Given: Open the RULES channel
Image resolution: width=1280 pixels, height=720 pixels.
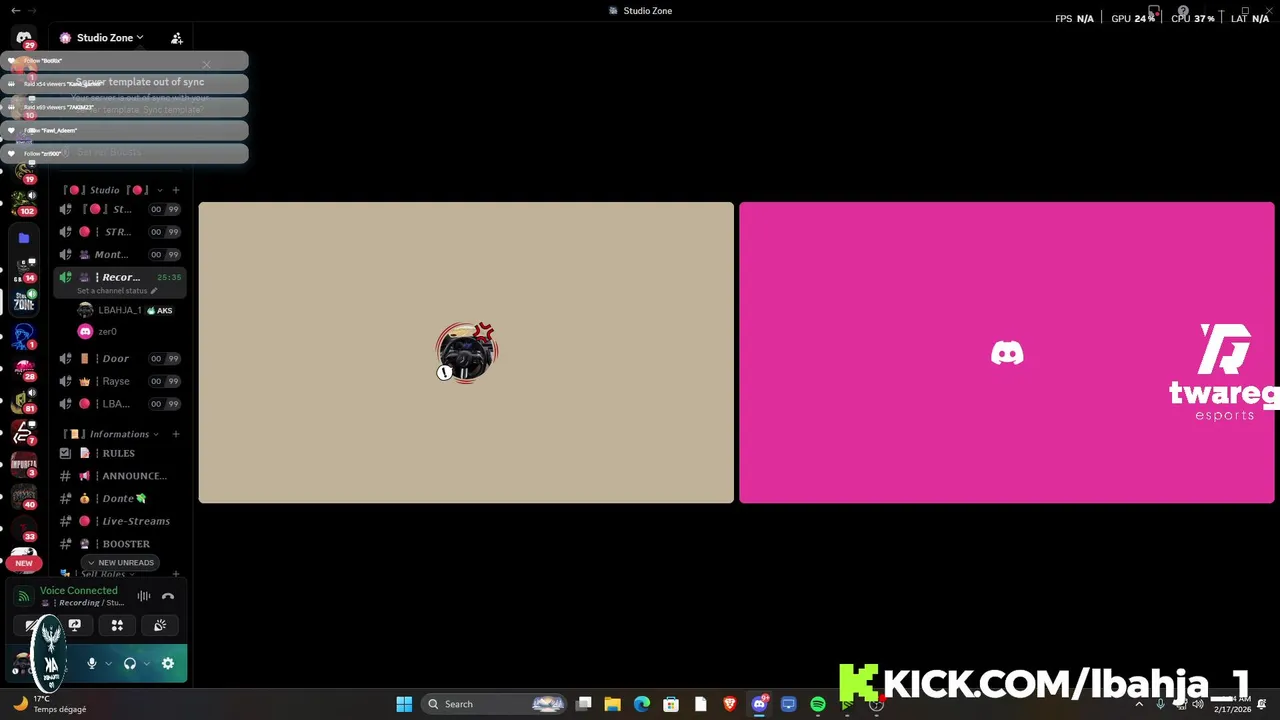Looking at the screenshot, I should pyautogui.click(x=120, y=453).
